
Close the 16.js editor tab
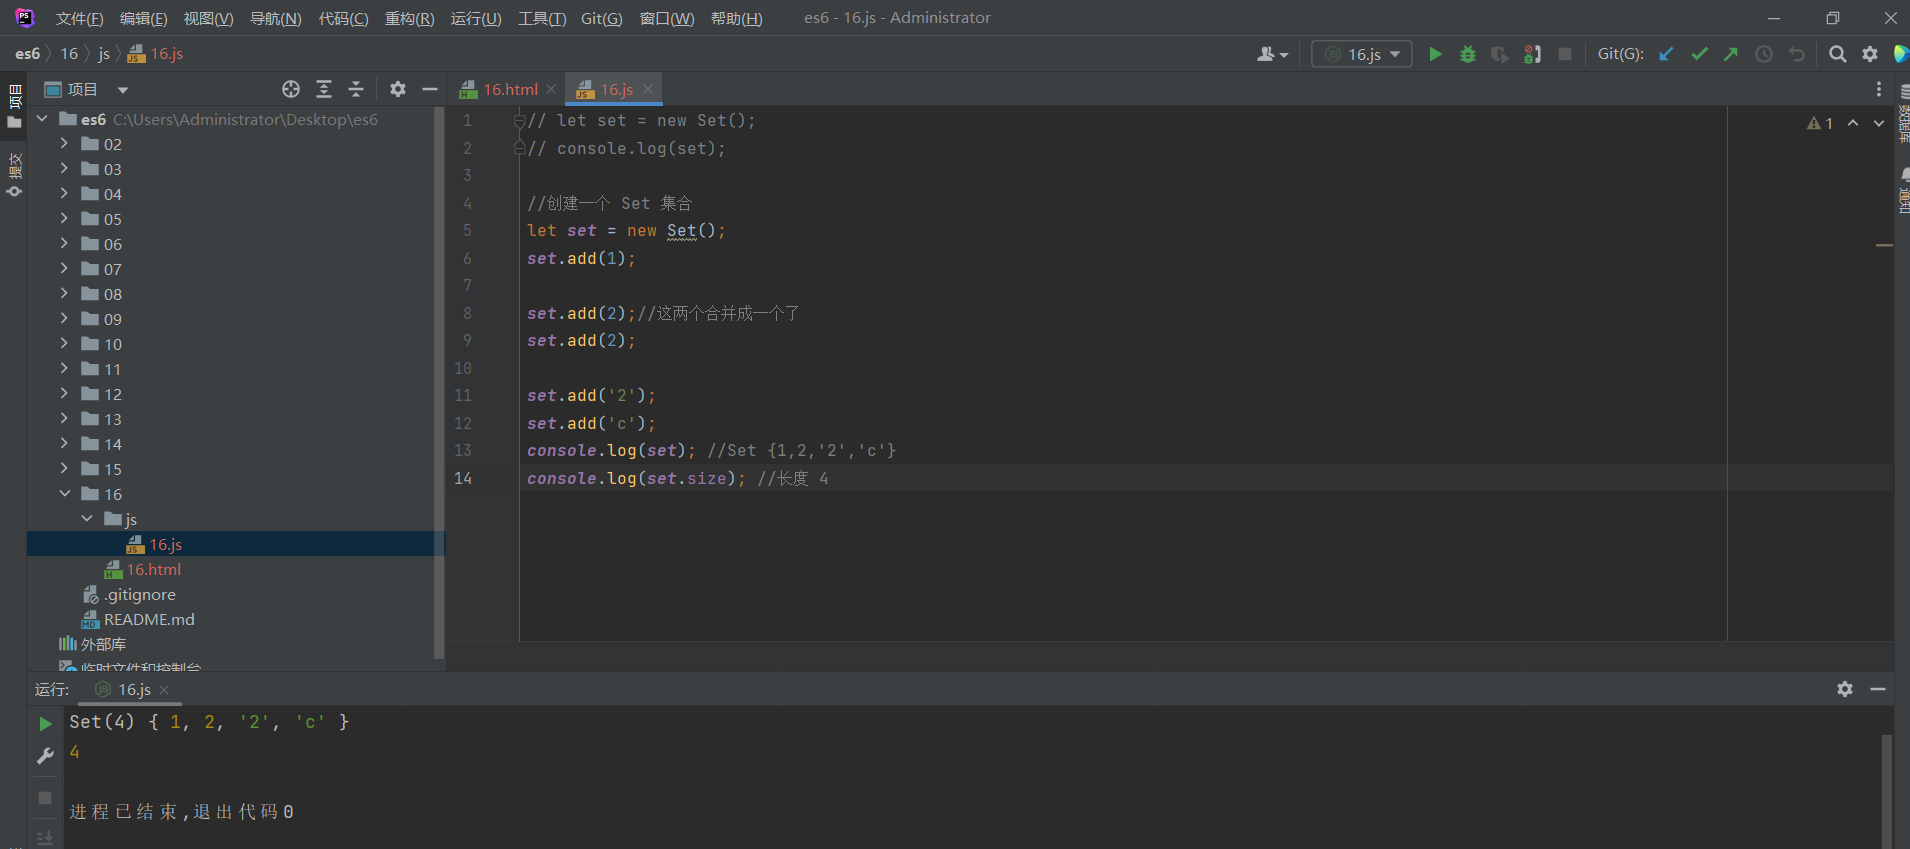tap(648, 89)
